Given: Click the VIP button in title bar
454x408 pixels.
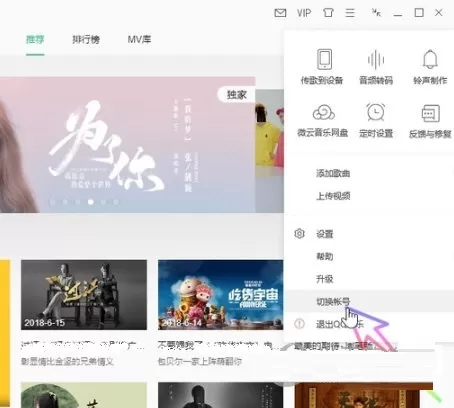Looking at the screenshot, I should pos(304,13).
